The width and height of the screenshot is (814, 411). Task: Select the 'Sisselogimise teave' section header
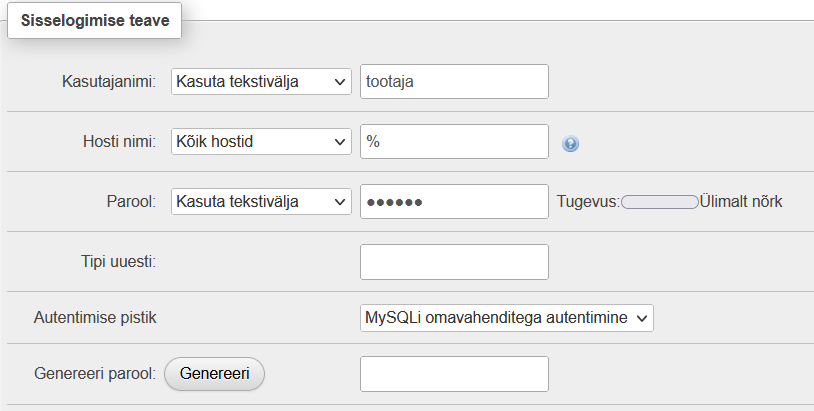pos(94,20)
